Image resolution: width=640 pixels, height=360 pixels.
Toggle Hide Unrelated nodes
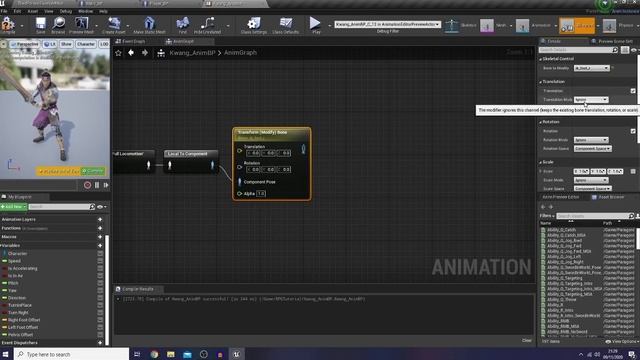click(207, 25)
